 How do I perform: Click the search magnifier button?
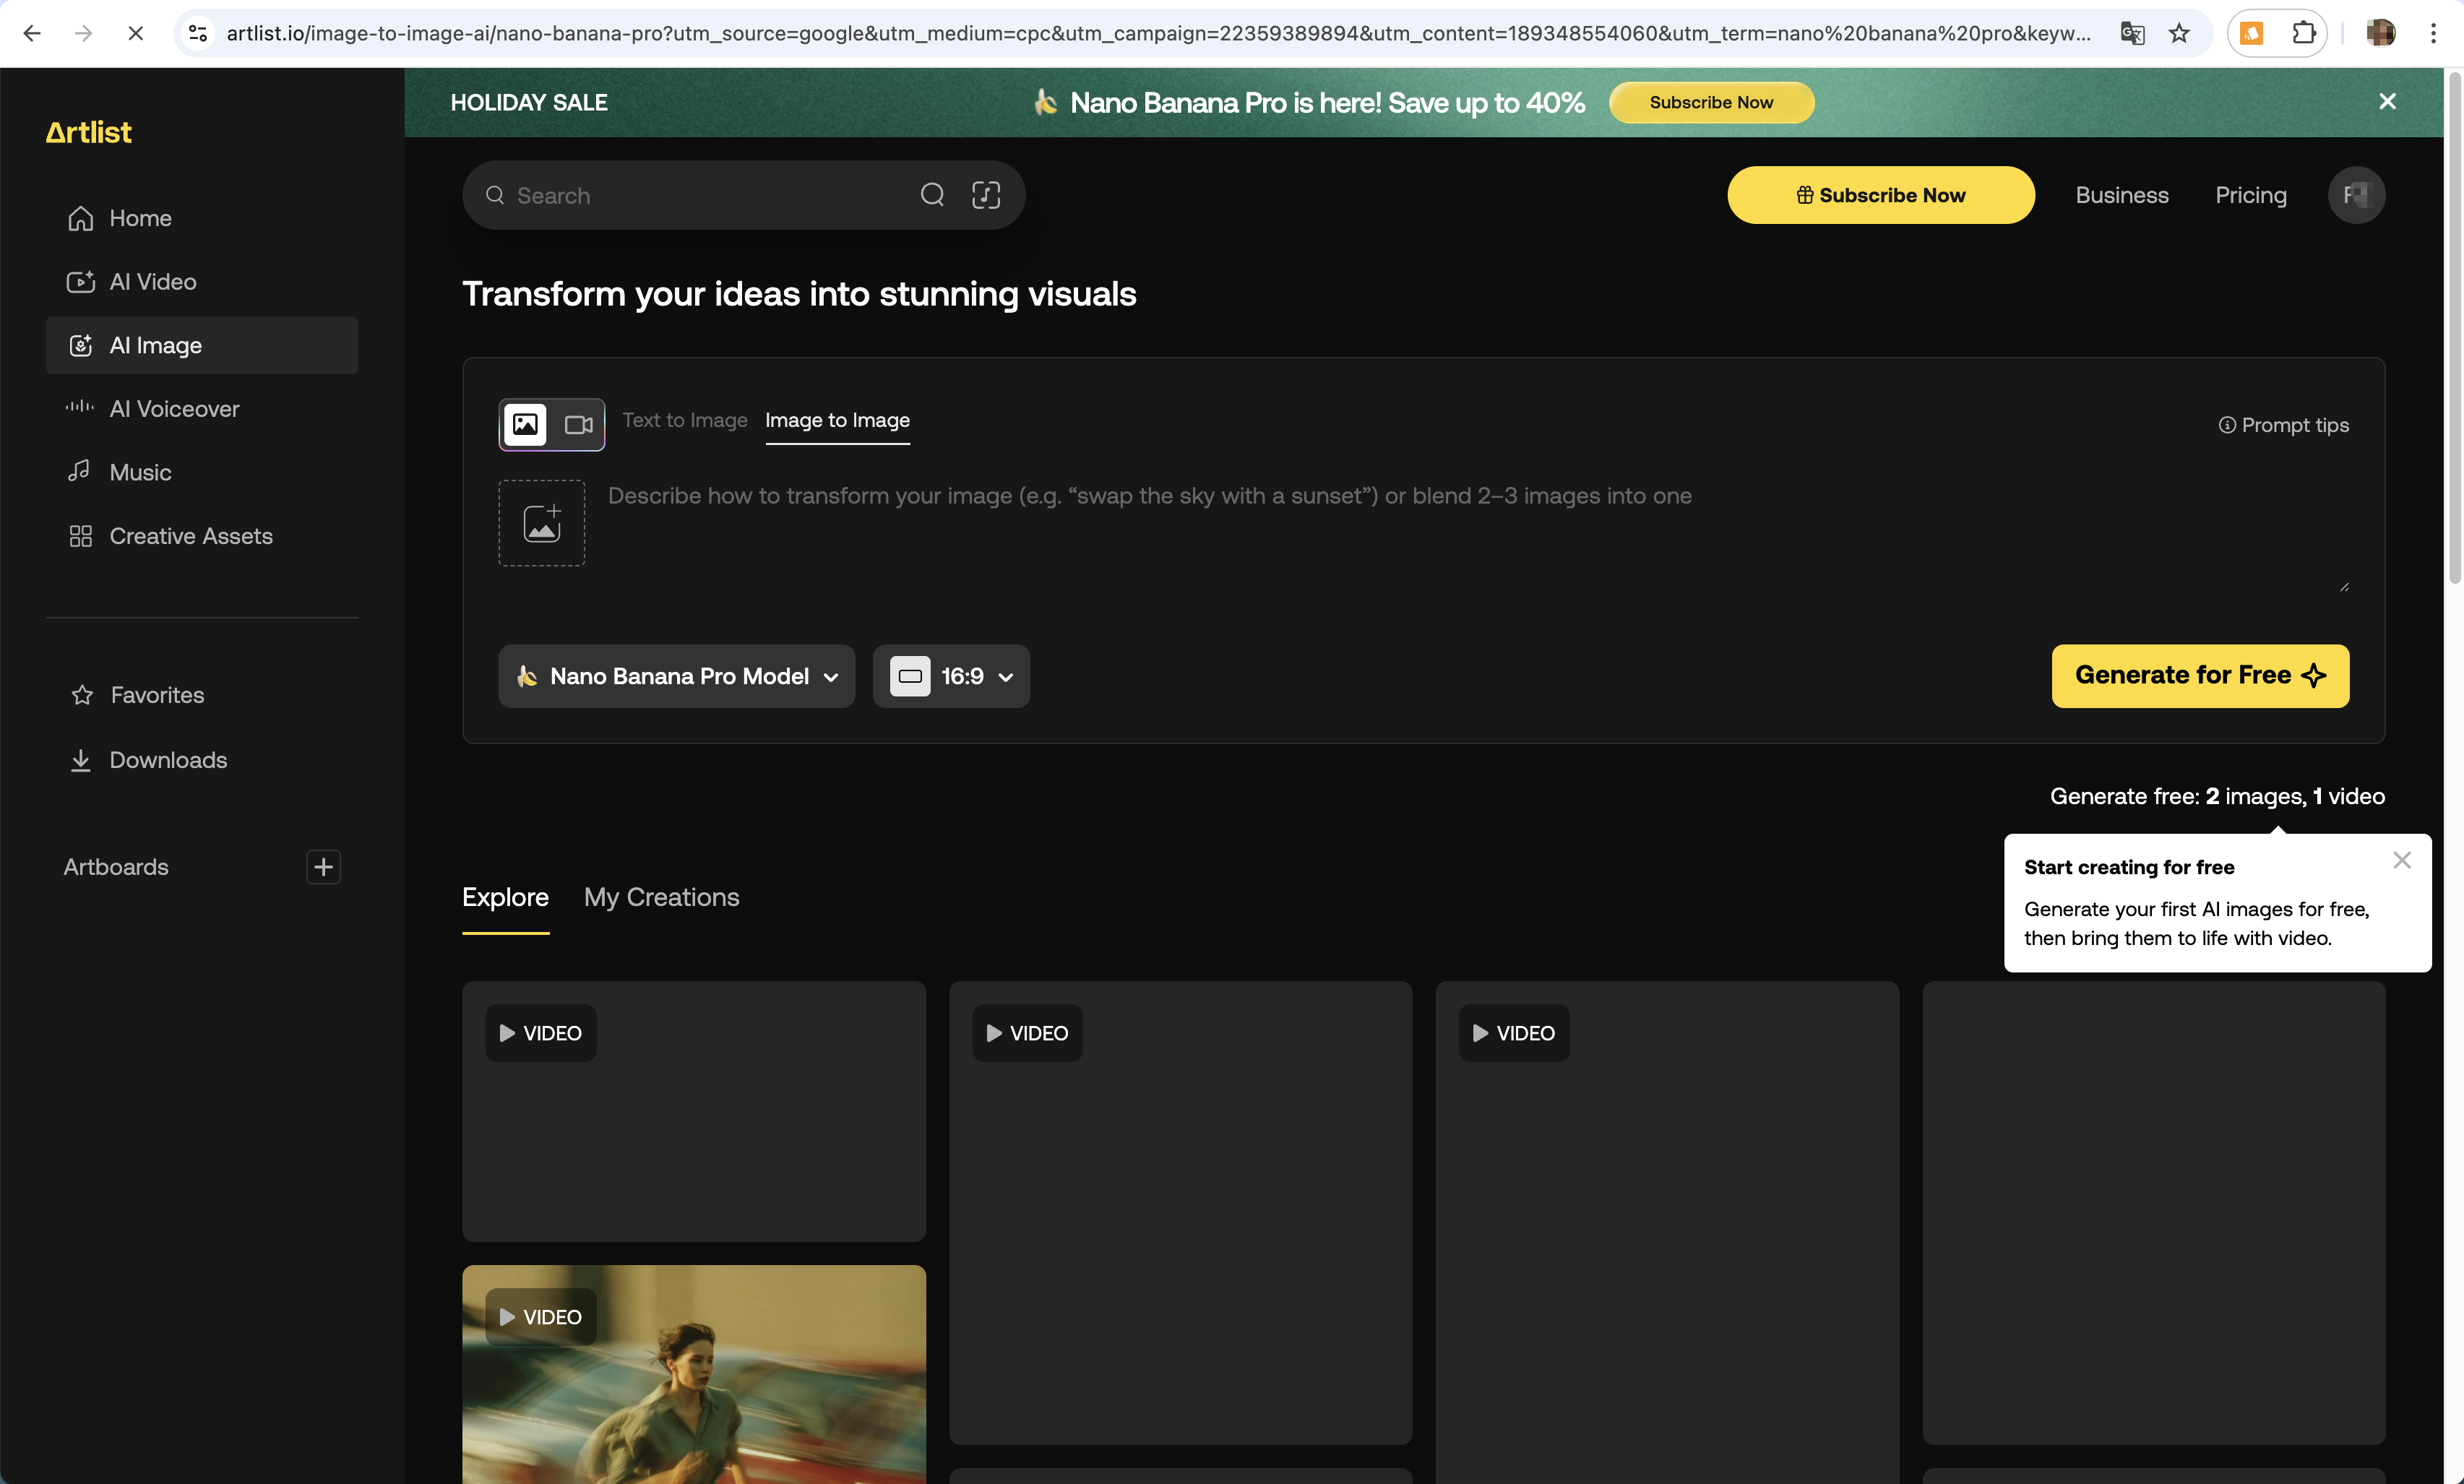pos(932,195)
